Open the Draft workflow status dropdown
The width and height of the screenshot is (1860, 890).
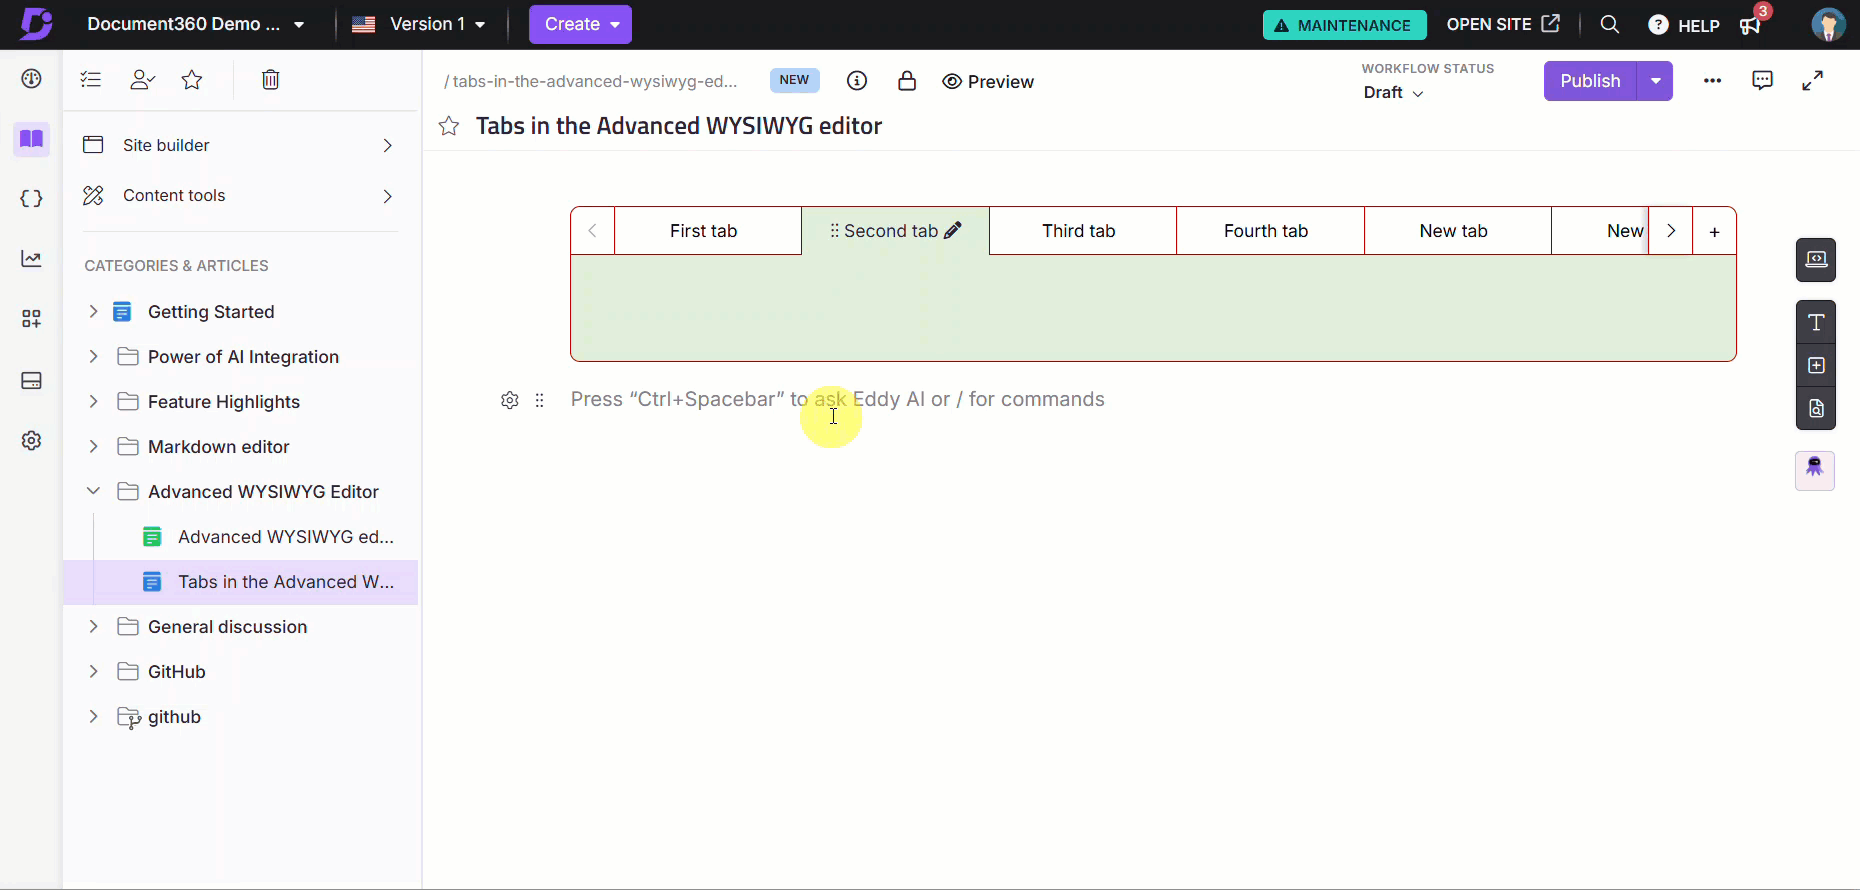1393,92
